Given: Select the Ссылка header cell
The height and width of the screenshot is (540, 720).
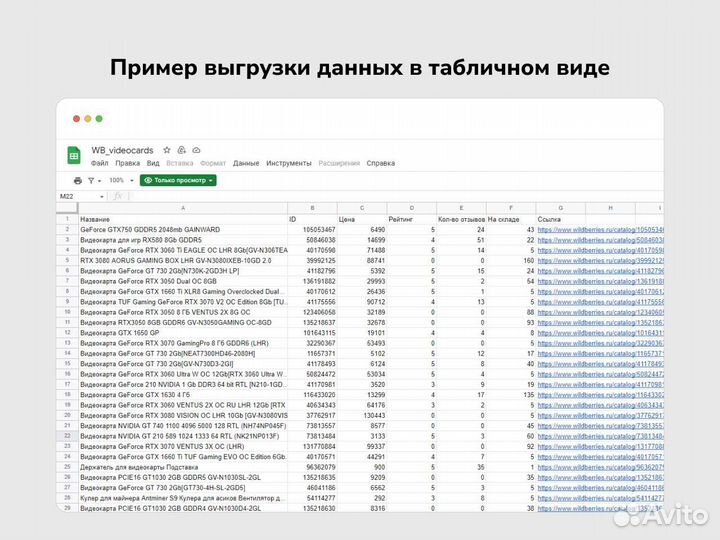Looking at the screenshot, I should (x=561, y=219).
